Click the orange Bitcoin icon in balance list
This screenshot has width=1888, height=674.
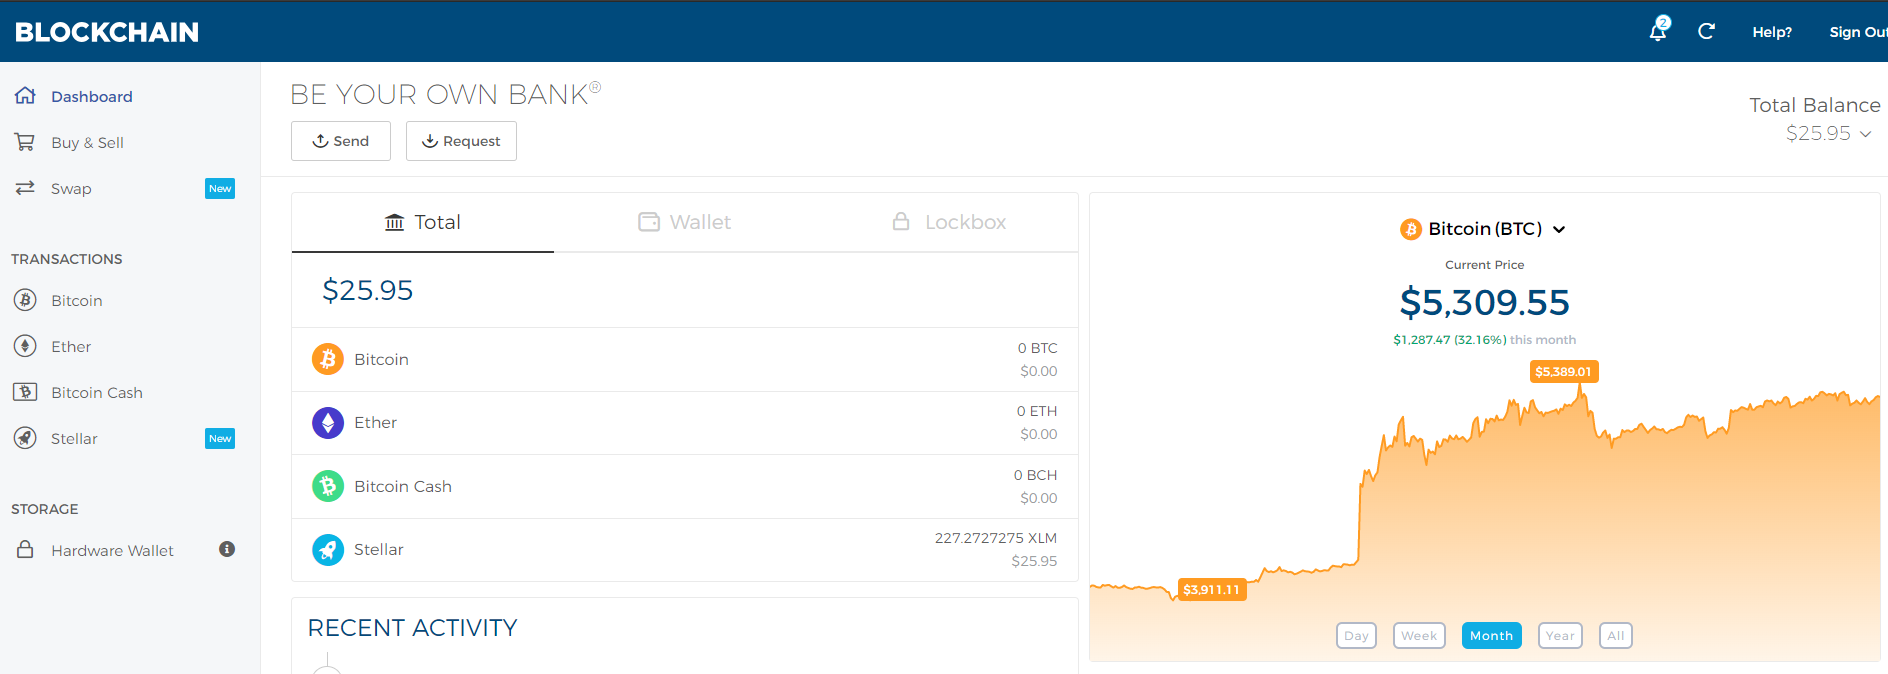point(328,359)
